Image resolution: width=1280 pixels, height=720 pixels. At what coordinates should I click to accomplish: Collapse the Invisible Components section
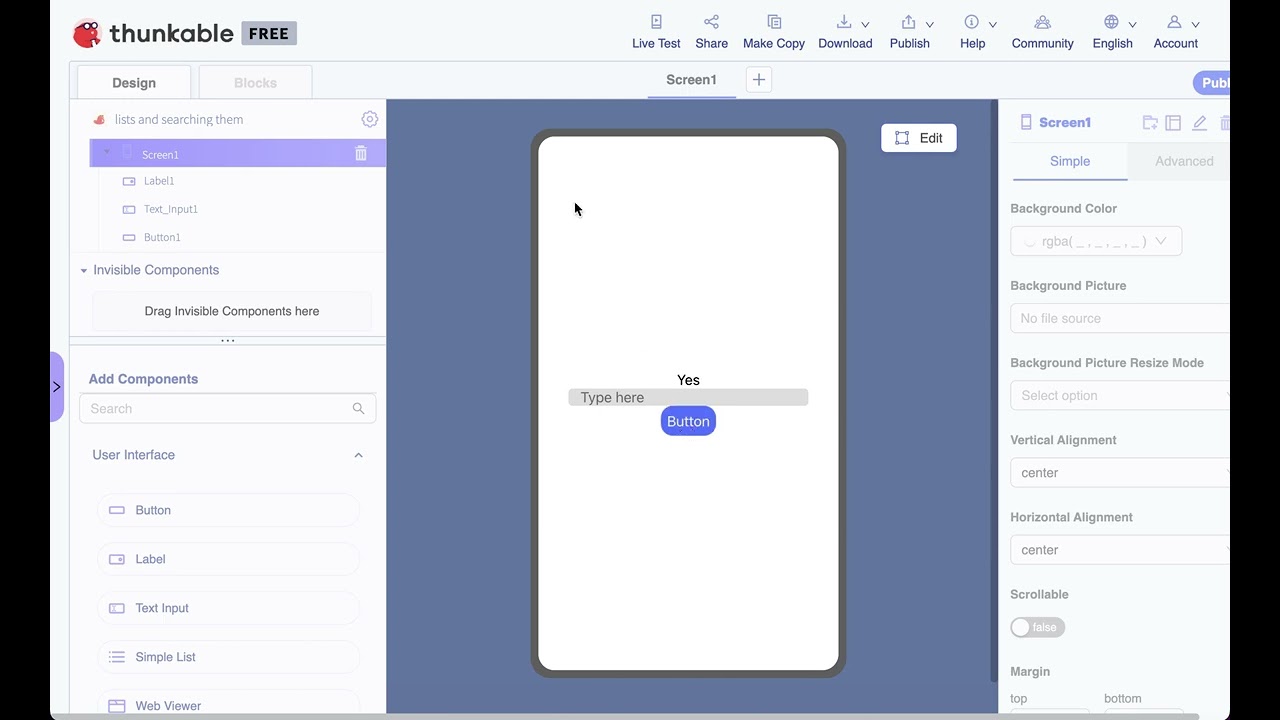84,270
